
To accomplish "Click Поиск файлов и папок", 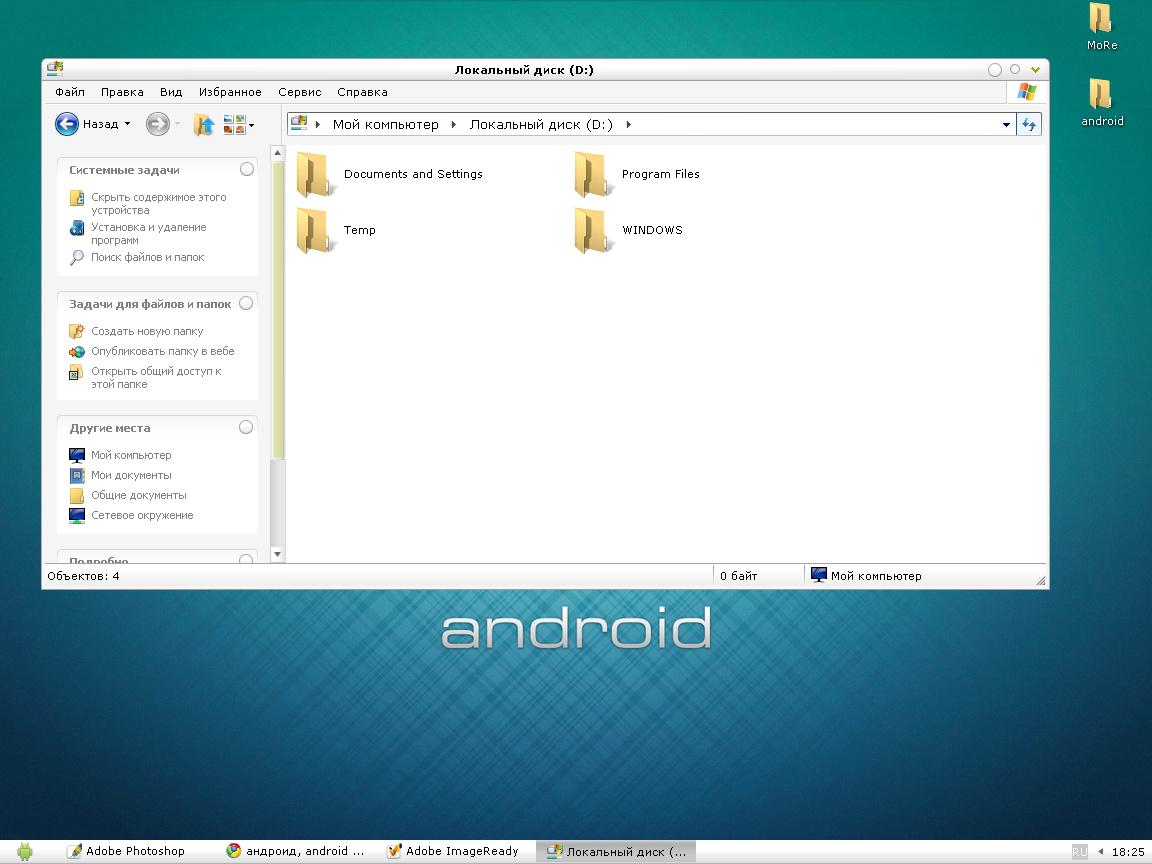I will (x=137, y=257).
